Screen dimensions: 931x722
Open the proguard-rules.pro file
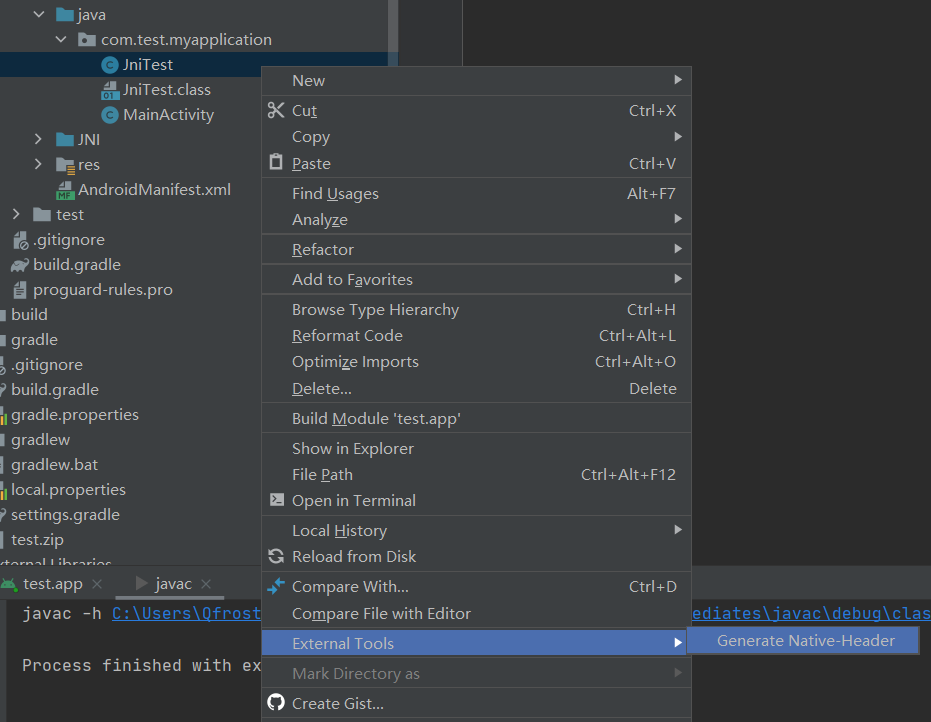102,290
